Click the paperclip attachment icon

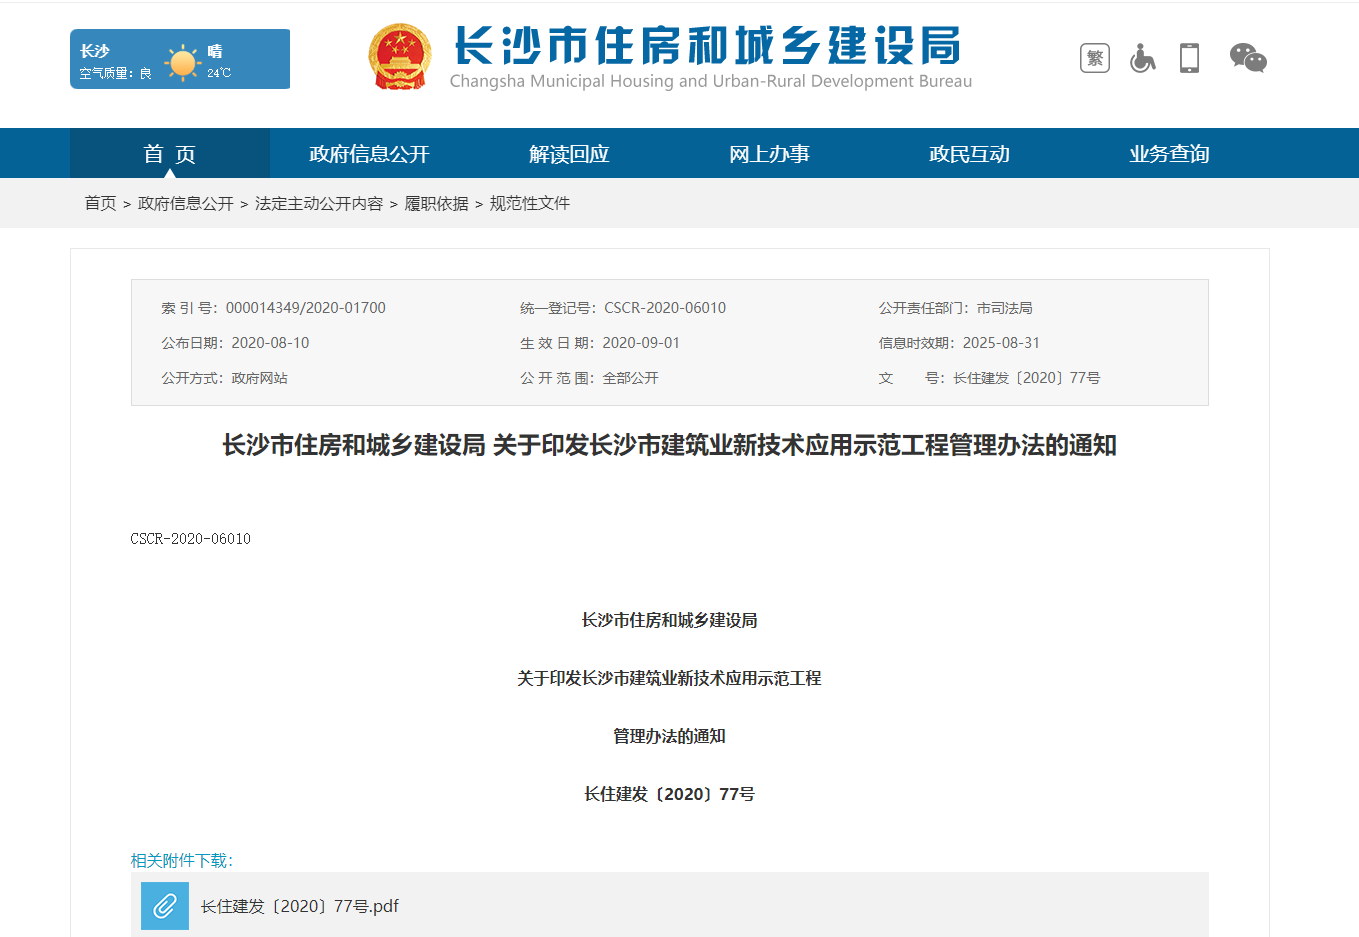point(165,906)
